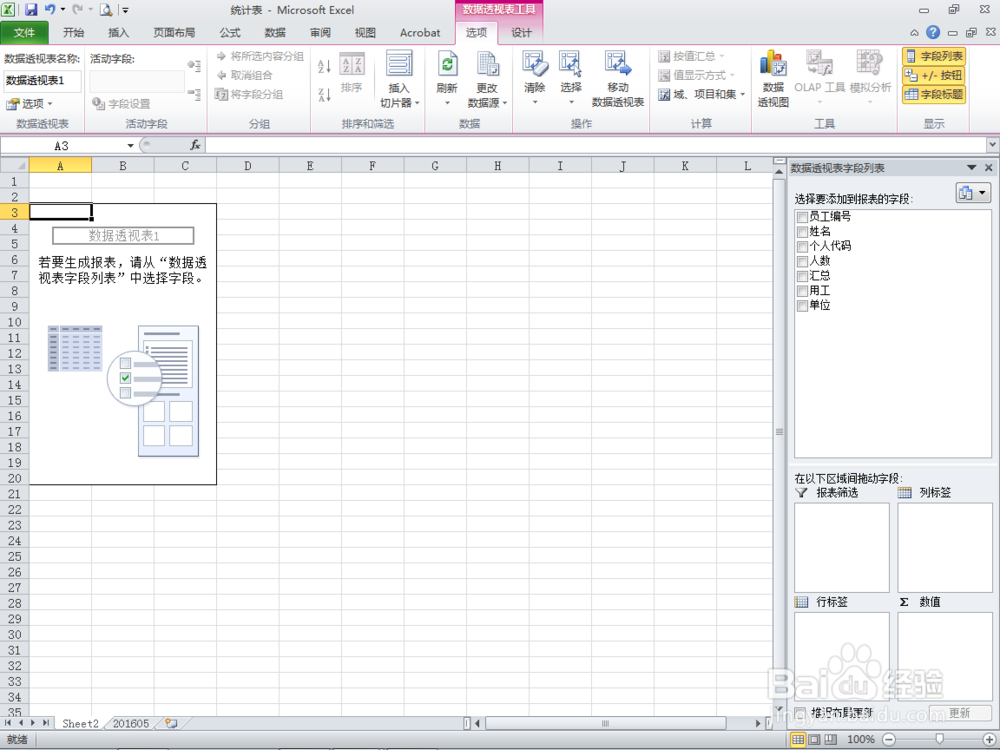This screenshot has height=750, width=1000.
Task: Switch to Normal view icon in status bar
Action: (x=797, y=739)
